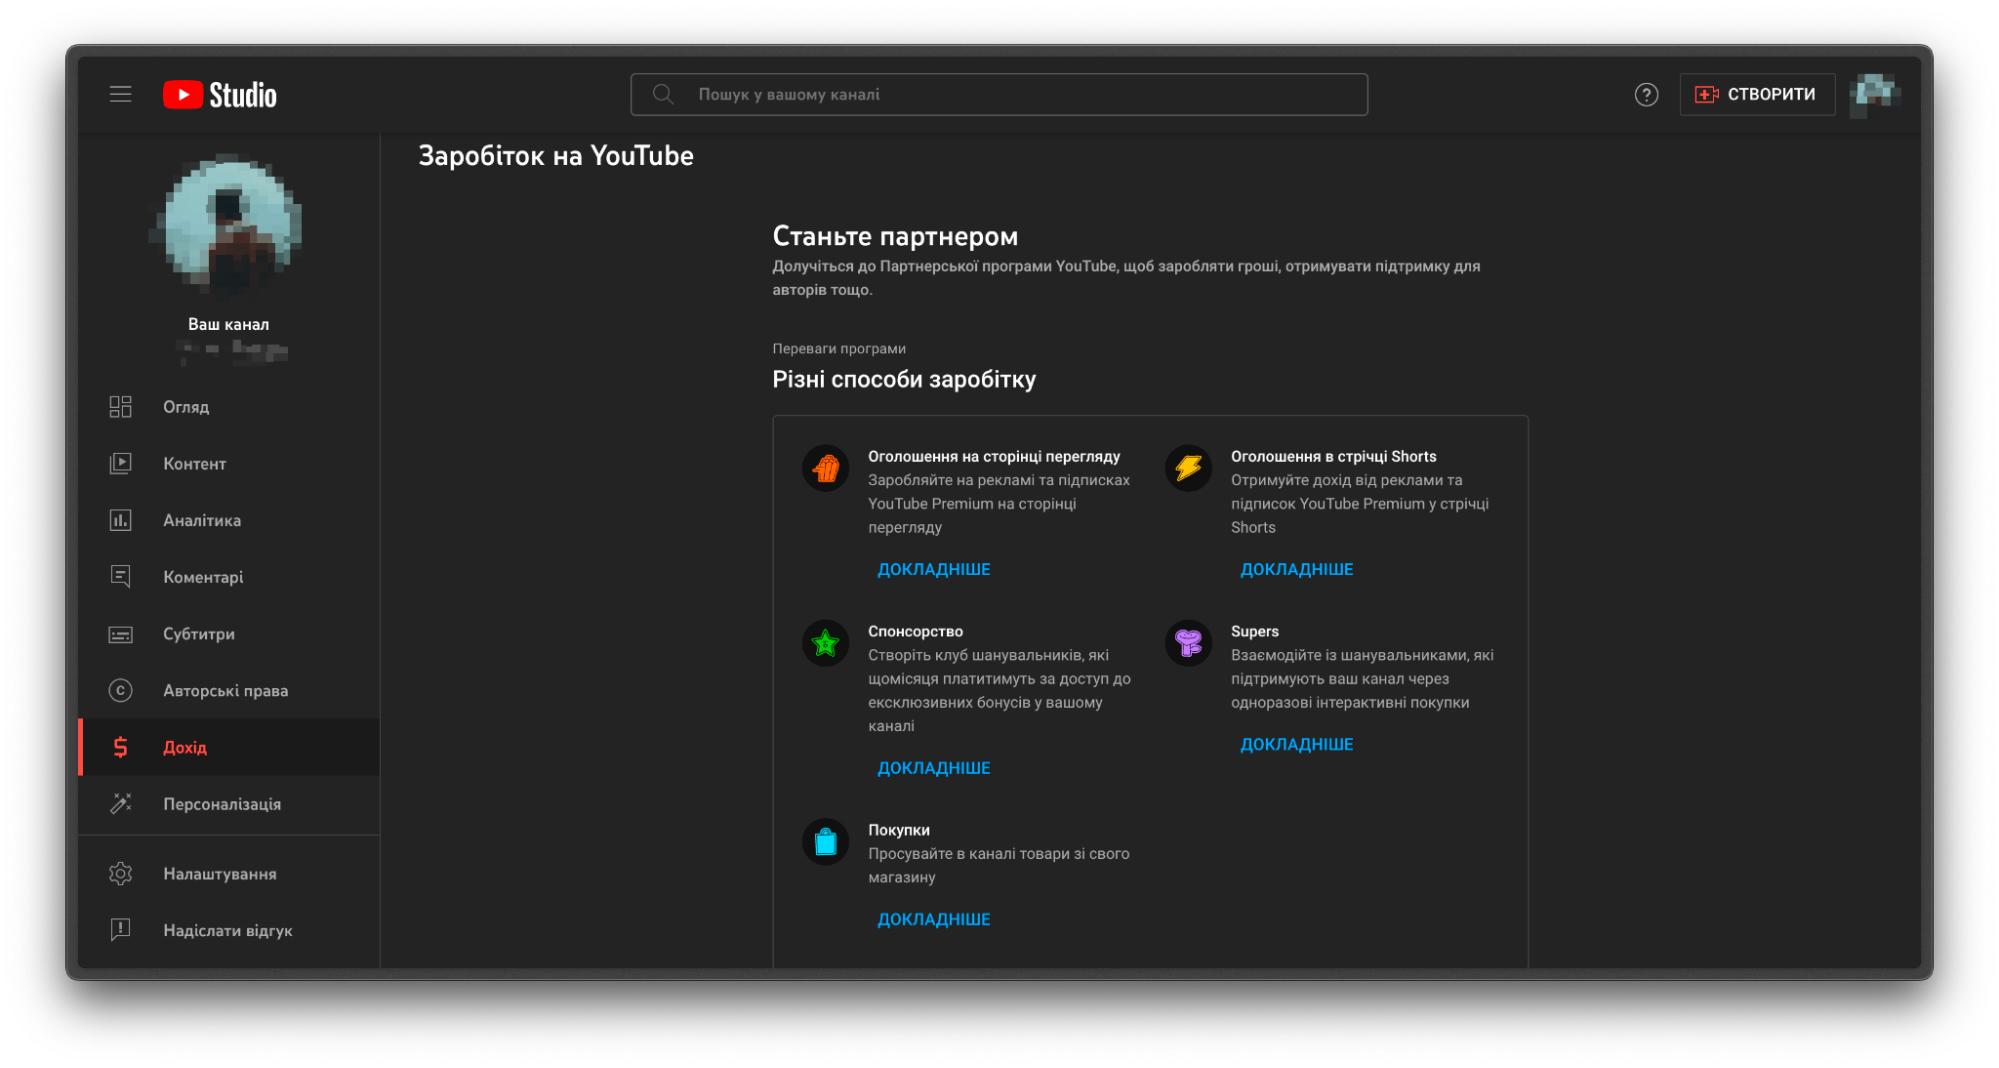Click the YouTube Studio logo
Viewport: 1999px width, 1068px height.
[220, 94]
